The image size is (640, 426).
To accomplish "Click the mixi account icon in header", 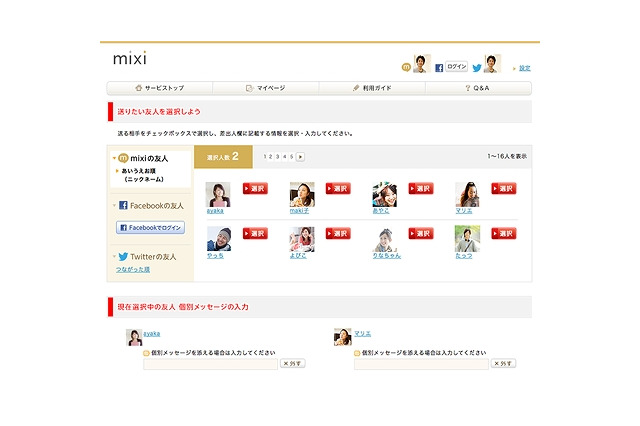I will pyautogui.click(x=406, y=67).
